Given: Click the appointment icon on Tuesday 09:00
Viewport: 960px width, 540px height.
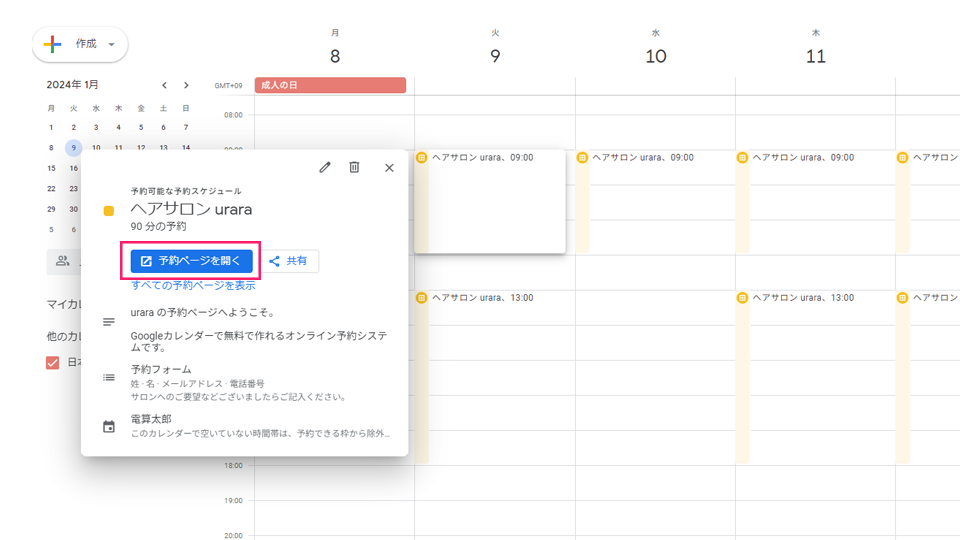Looking at the screenshot, I should (421, 157).
